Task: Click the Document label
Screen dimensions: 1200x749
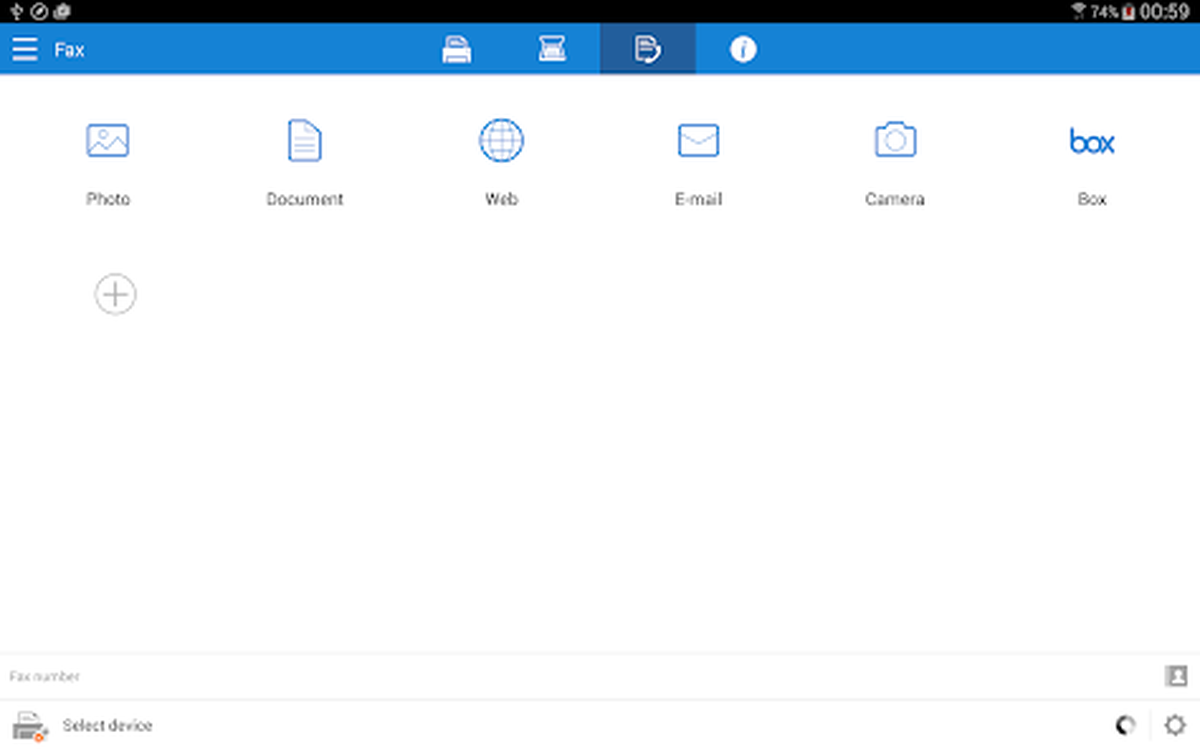Action: pyautogui.click(x=305, y=199)
